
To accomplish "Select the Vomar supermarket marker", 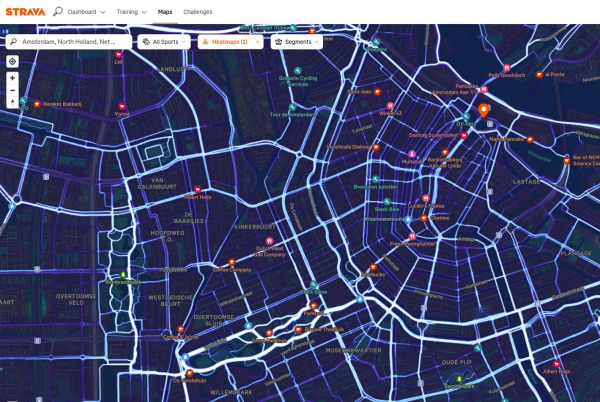I will pos(122,106).
